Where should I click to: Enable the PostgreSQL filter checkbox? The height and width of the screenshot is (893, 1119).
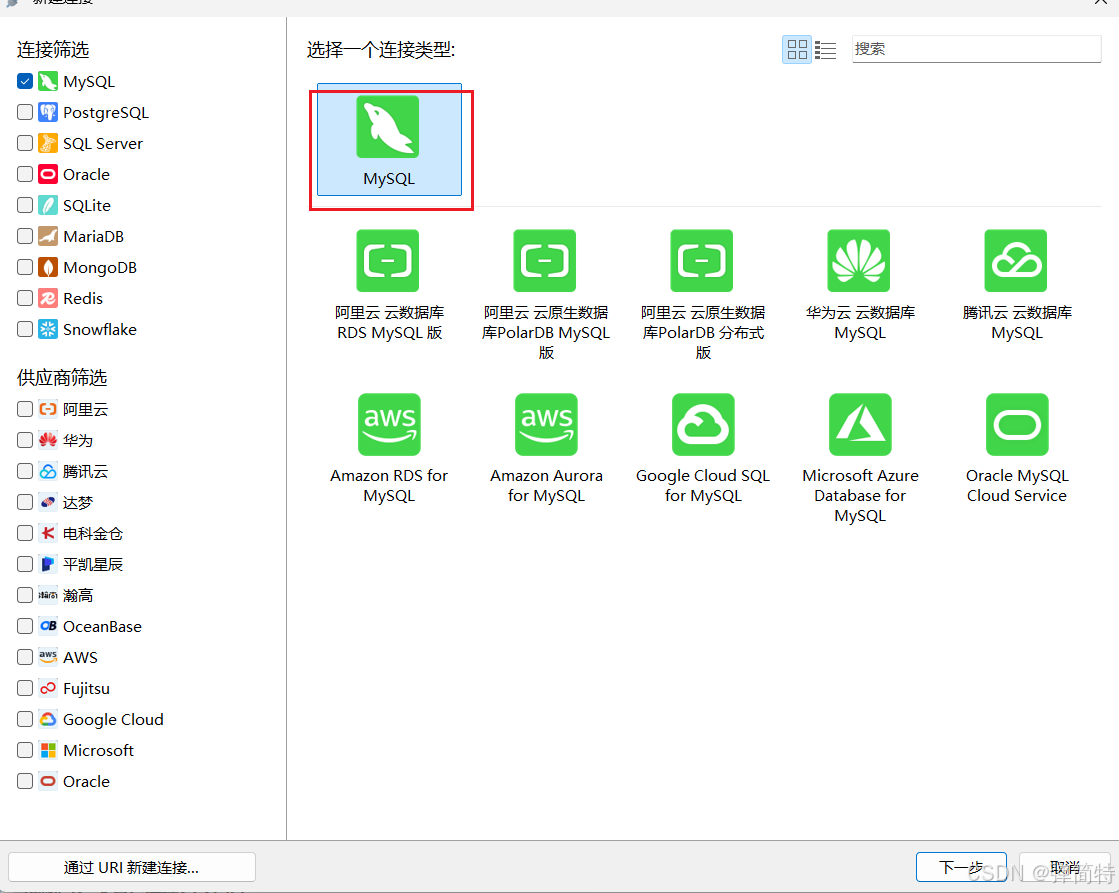click(25, 112)
